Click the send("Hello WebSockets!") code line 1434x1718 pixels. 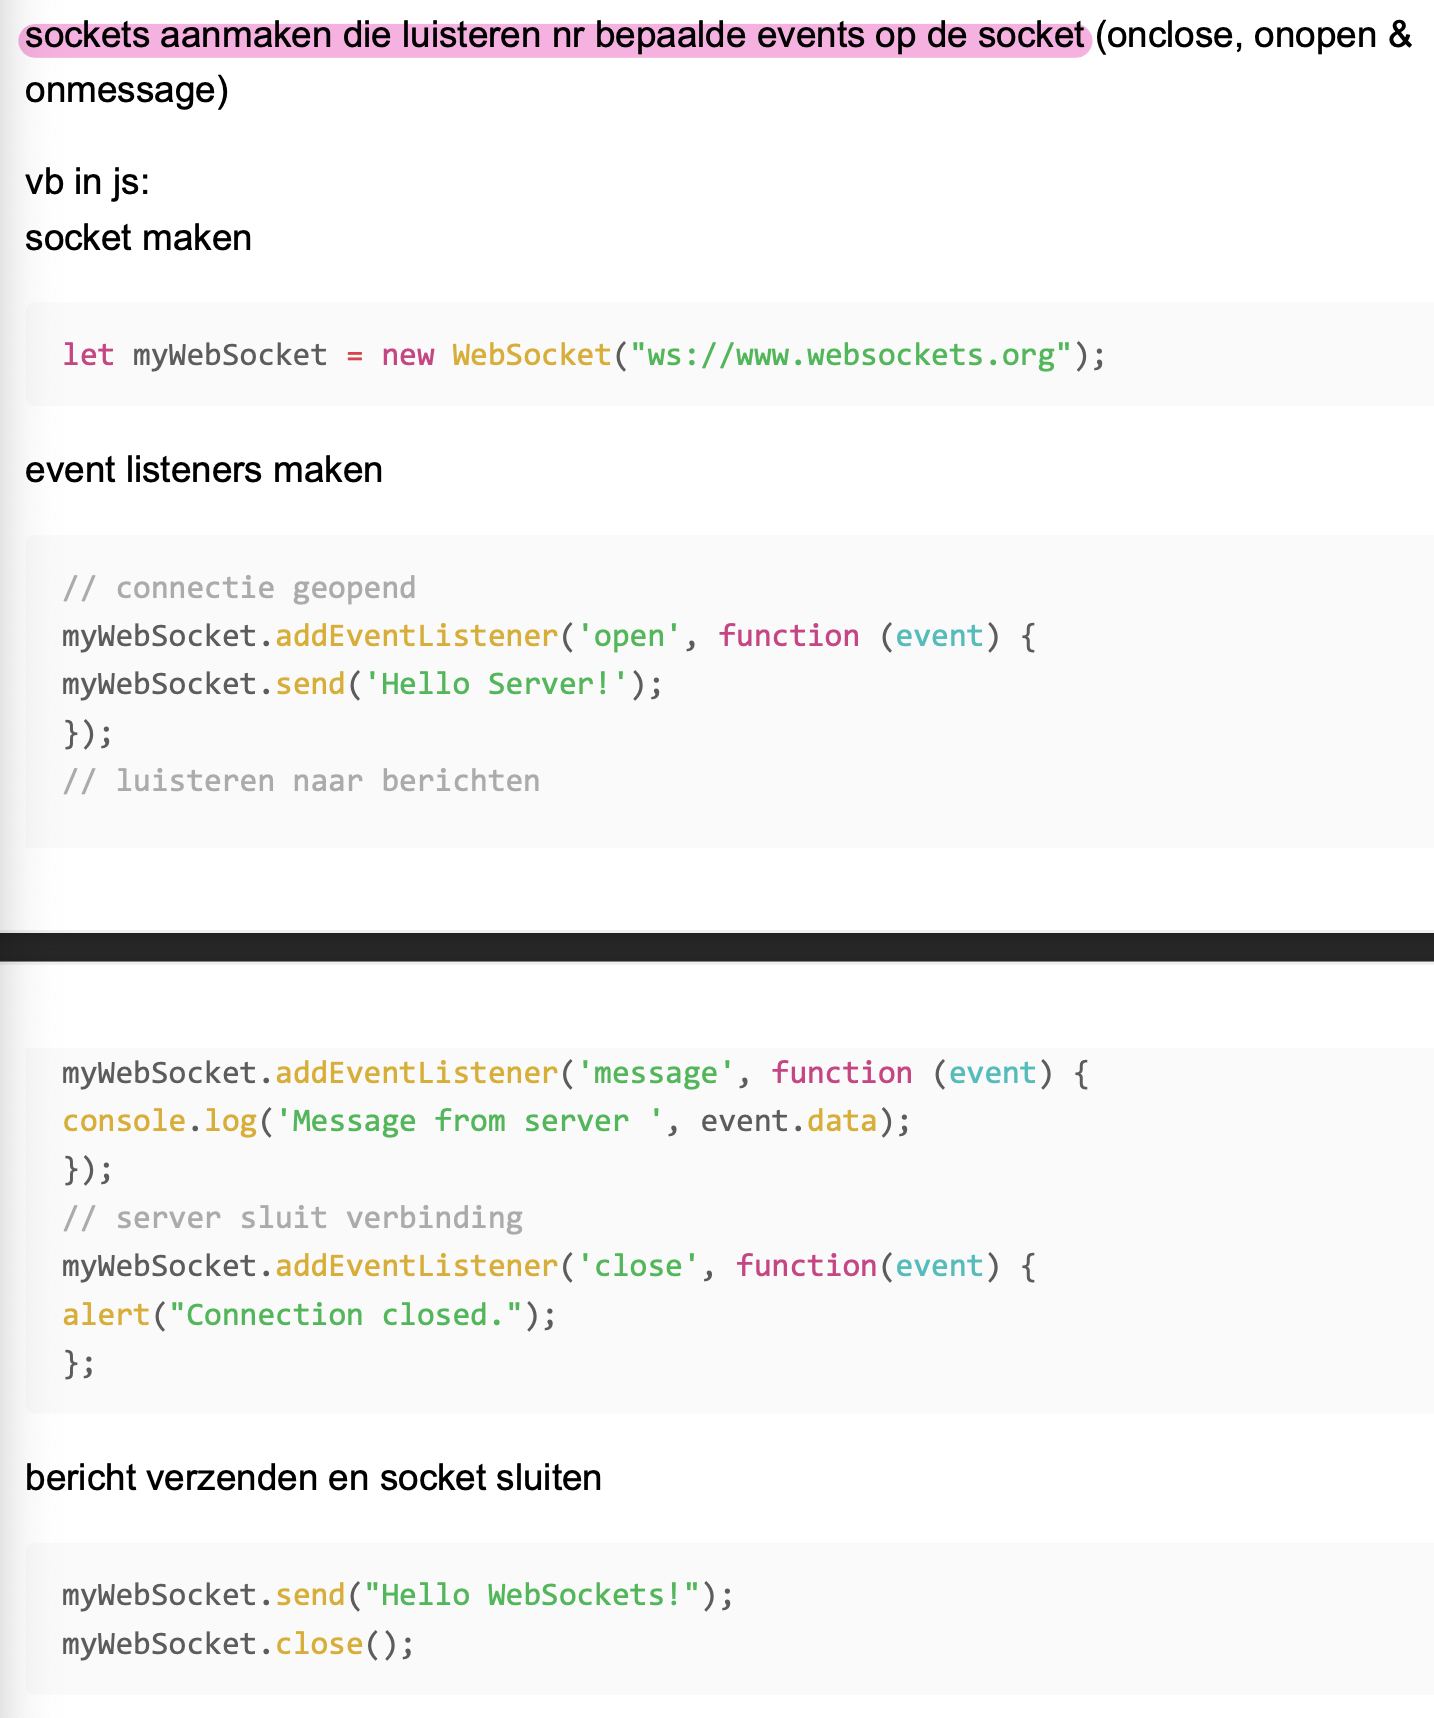point(397,1595)
